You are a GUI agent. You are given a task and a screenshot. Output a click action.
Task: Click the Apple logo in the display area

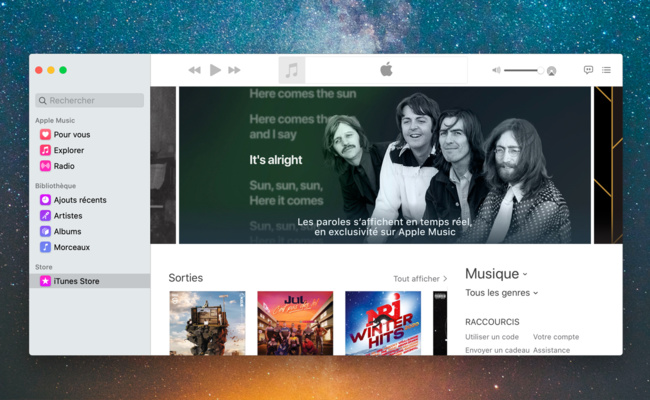tap(386, 69)
